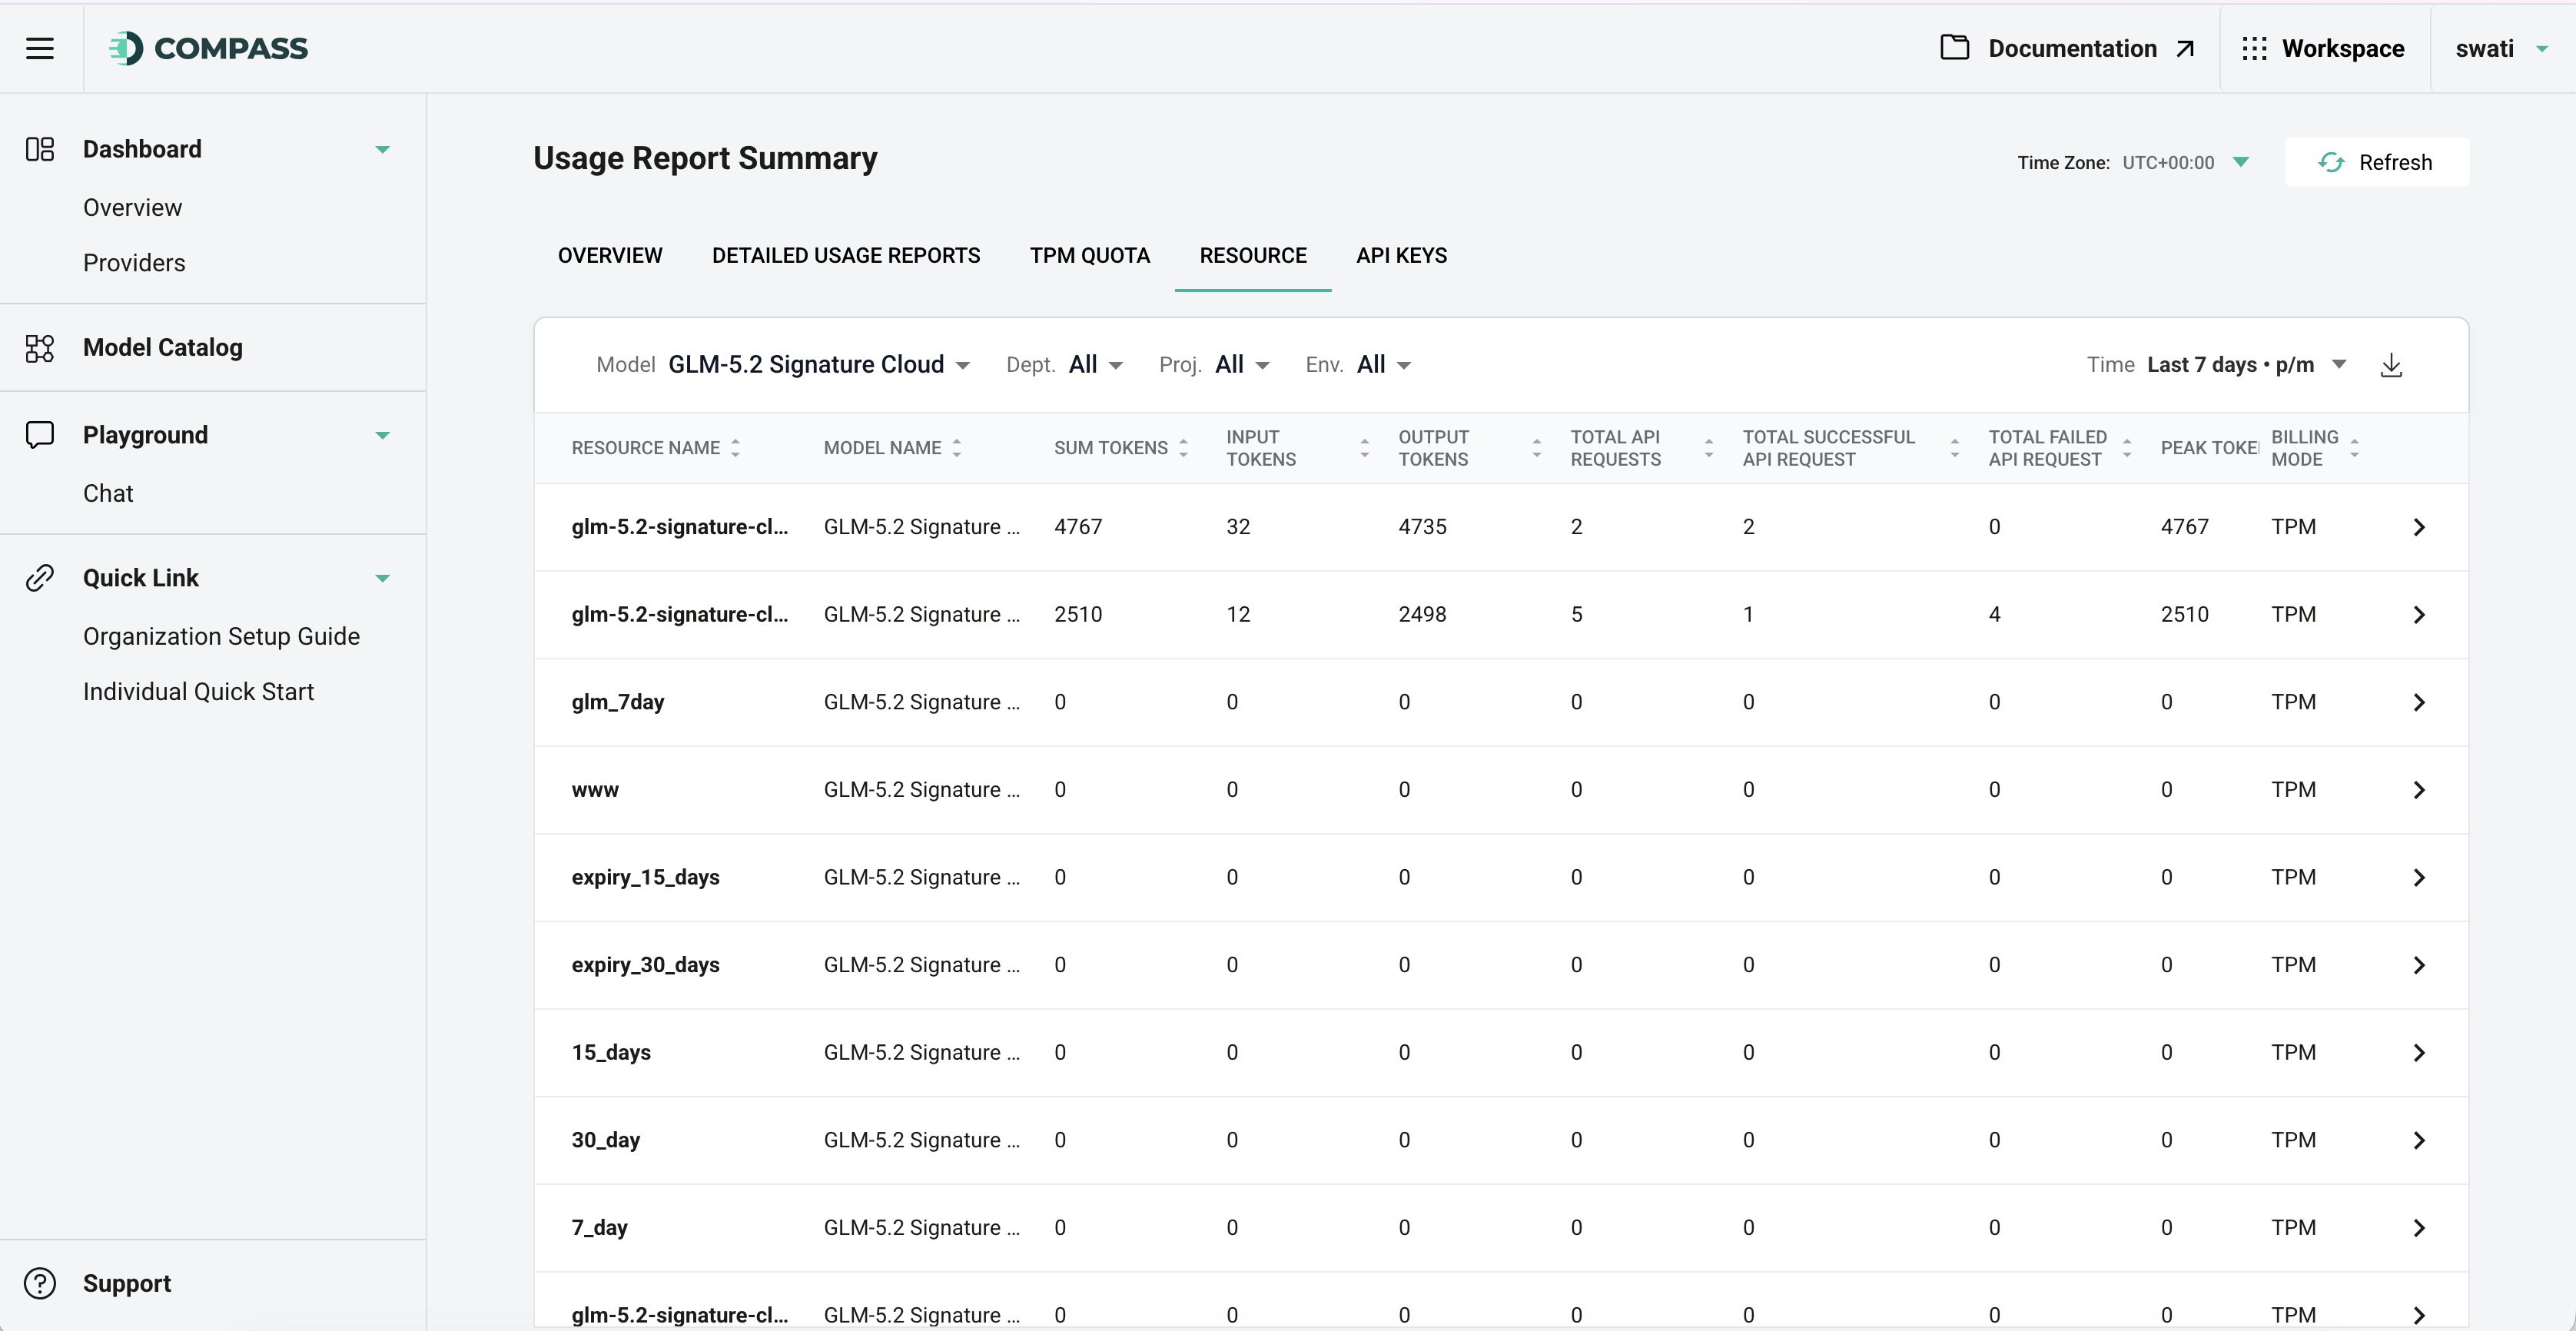
Task: Collapse the Dashboard sidebar section
Action: [x=382, y=150]
